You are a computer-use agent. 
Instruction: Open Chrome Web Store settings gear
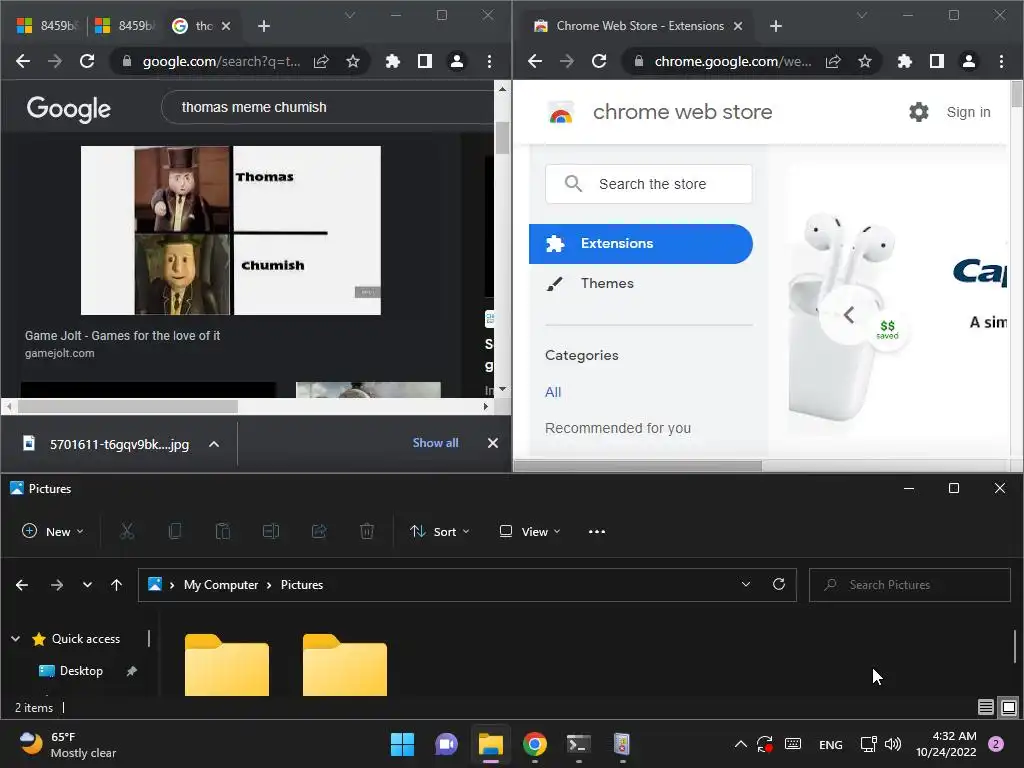919,112
